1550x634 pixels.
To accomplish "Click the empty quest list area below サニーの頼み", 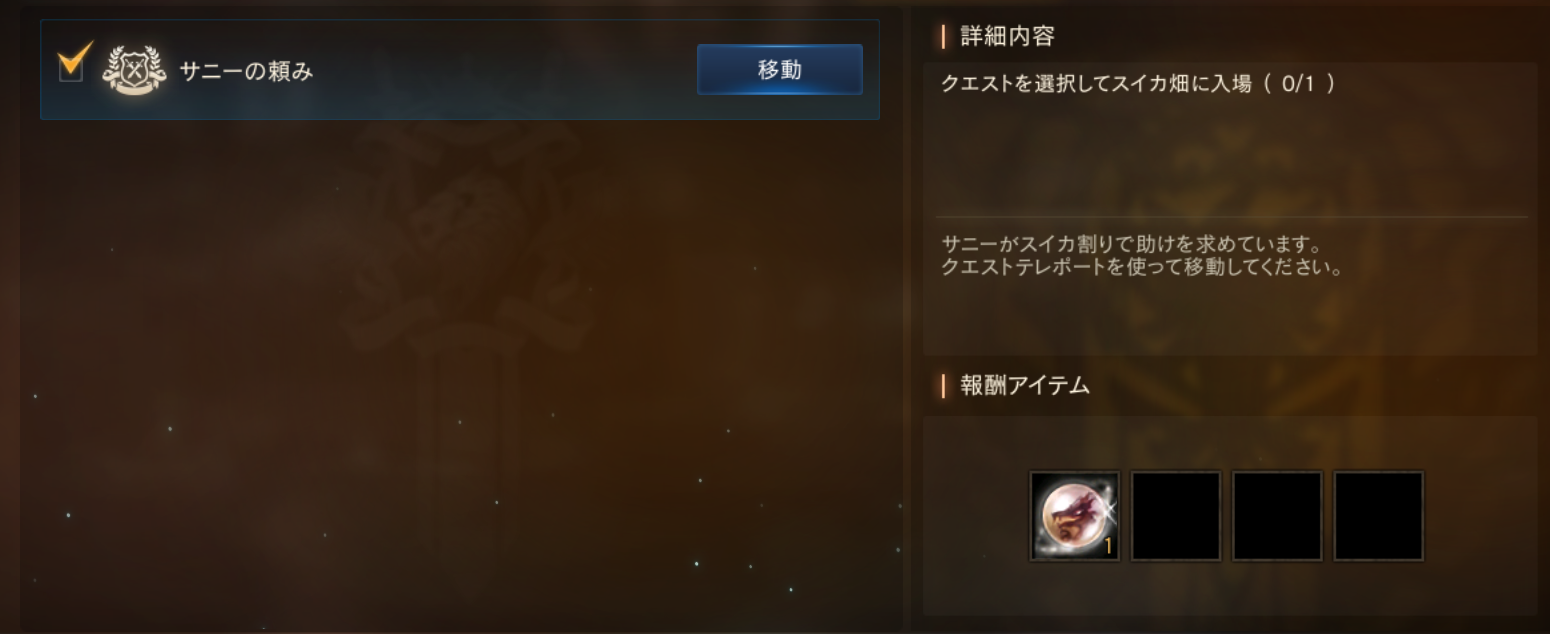I will pyautogui.click(x=460, y=370).
